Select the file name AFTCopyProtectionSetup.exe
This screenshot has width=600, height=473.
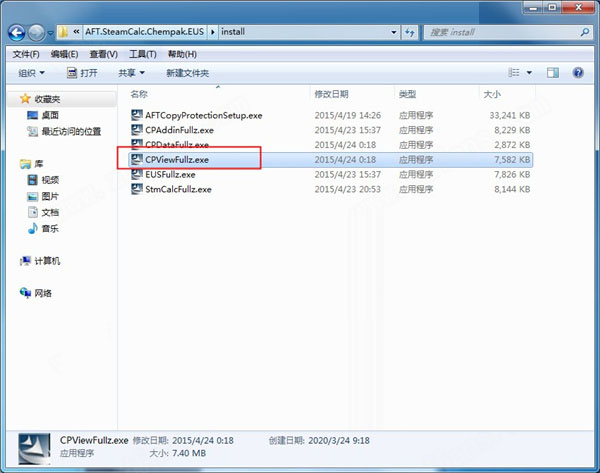[204, 116]
